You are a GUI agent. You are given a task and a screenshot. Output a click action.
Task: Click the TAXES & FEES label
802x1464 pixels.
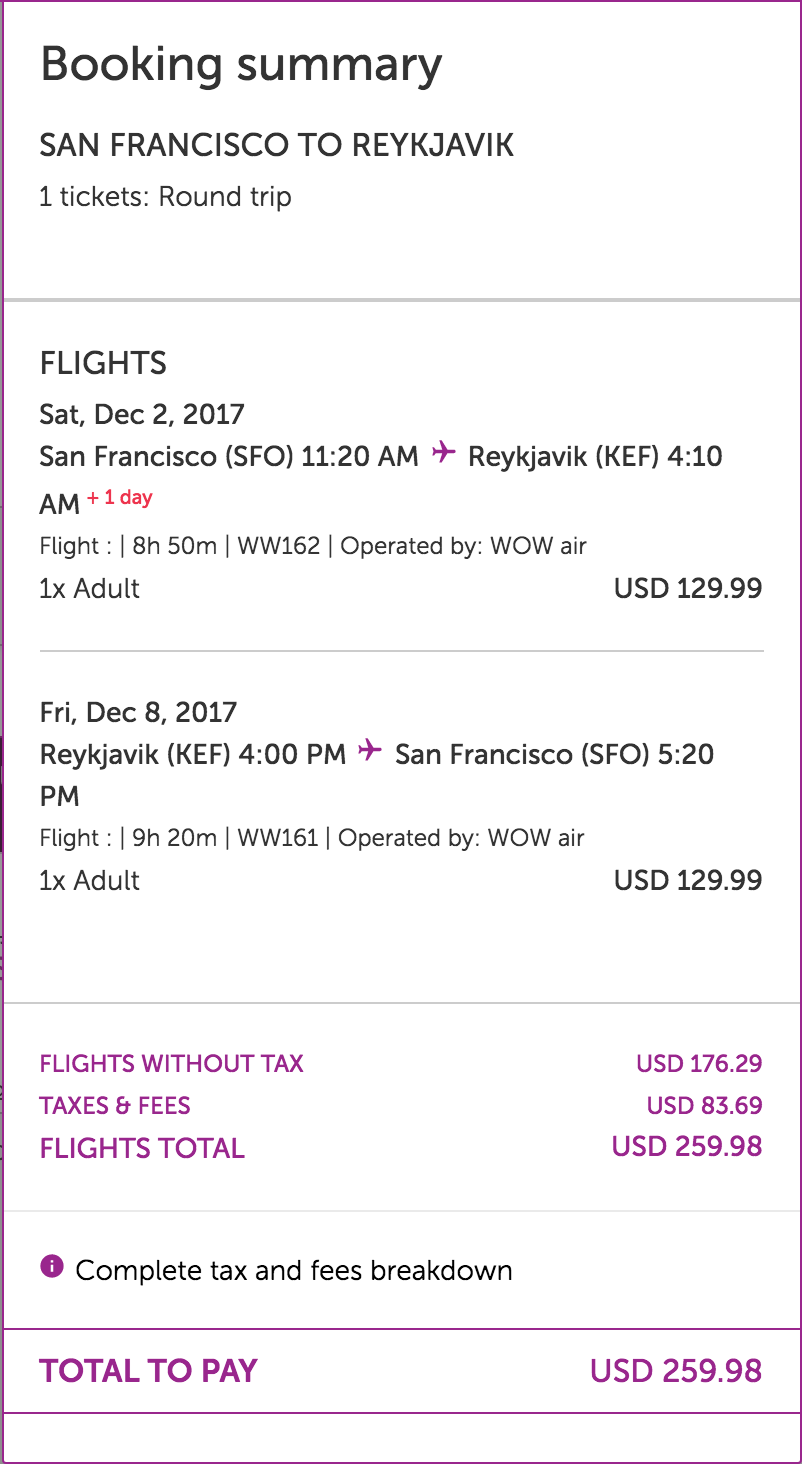(115, 1105)
